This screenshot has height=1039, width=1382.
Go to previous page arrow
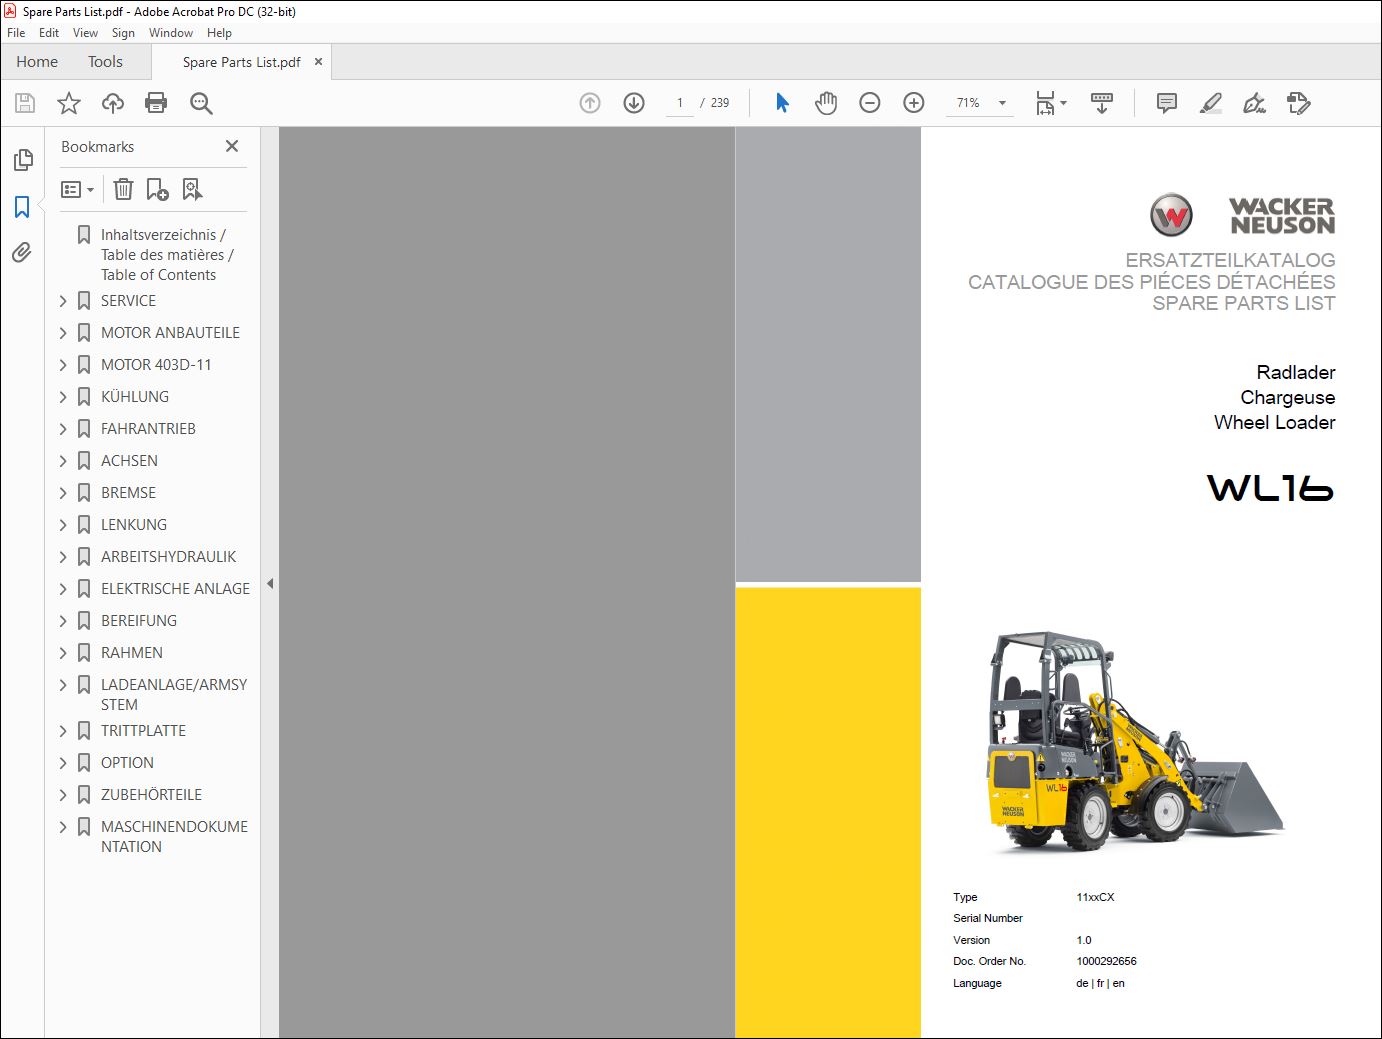590,103
